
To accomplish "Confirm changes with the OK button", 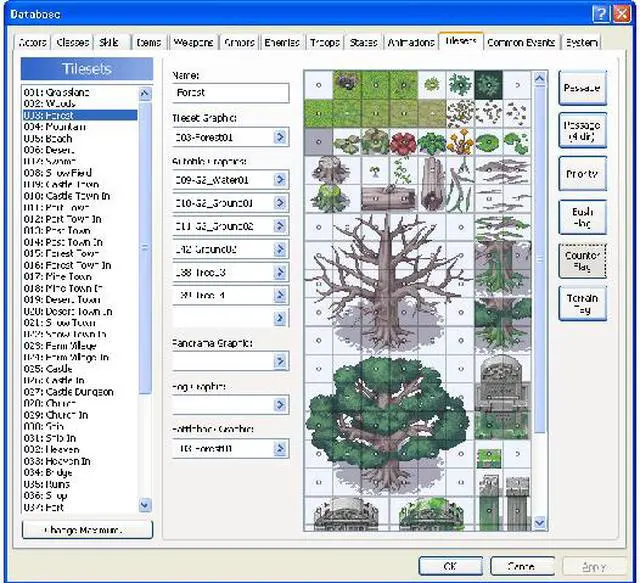I will click(x=449, y=566).
